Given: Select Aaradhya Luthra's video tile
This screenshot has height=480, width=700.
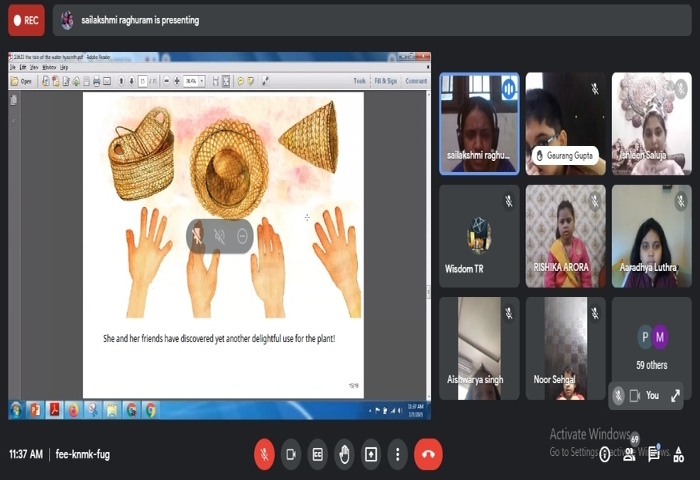Looking at the screenshot, I should tap(652, 236).
